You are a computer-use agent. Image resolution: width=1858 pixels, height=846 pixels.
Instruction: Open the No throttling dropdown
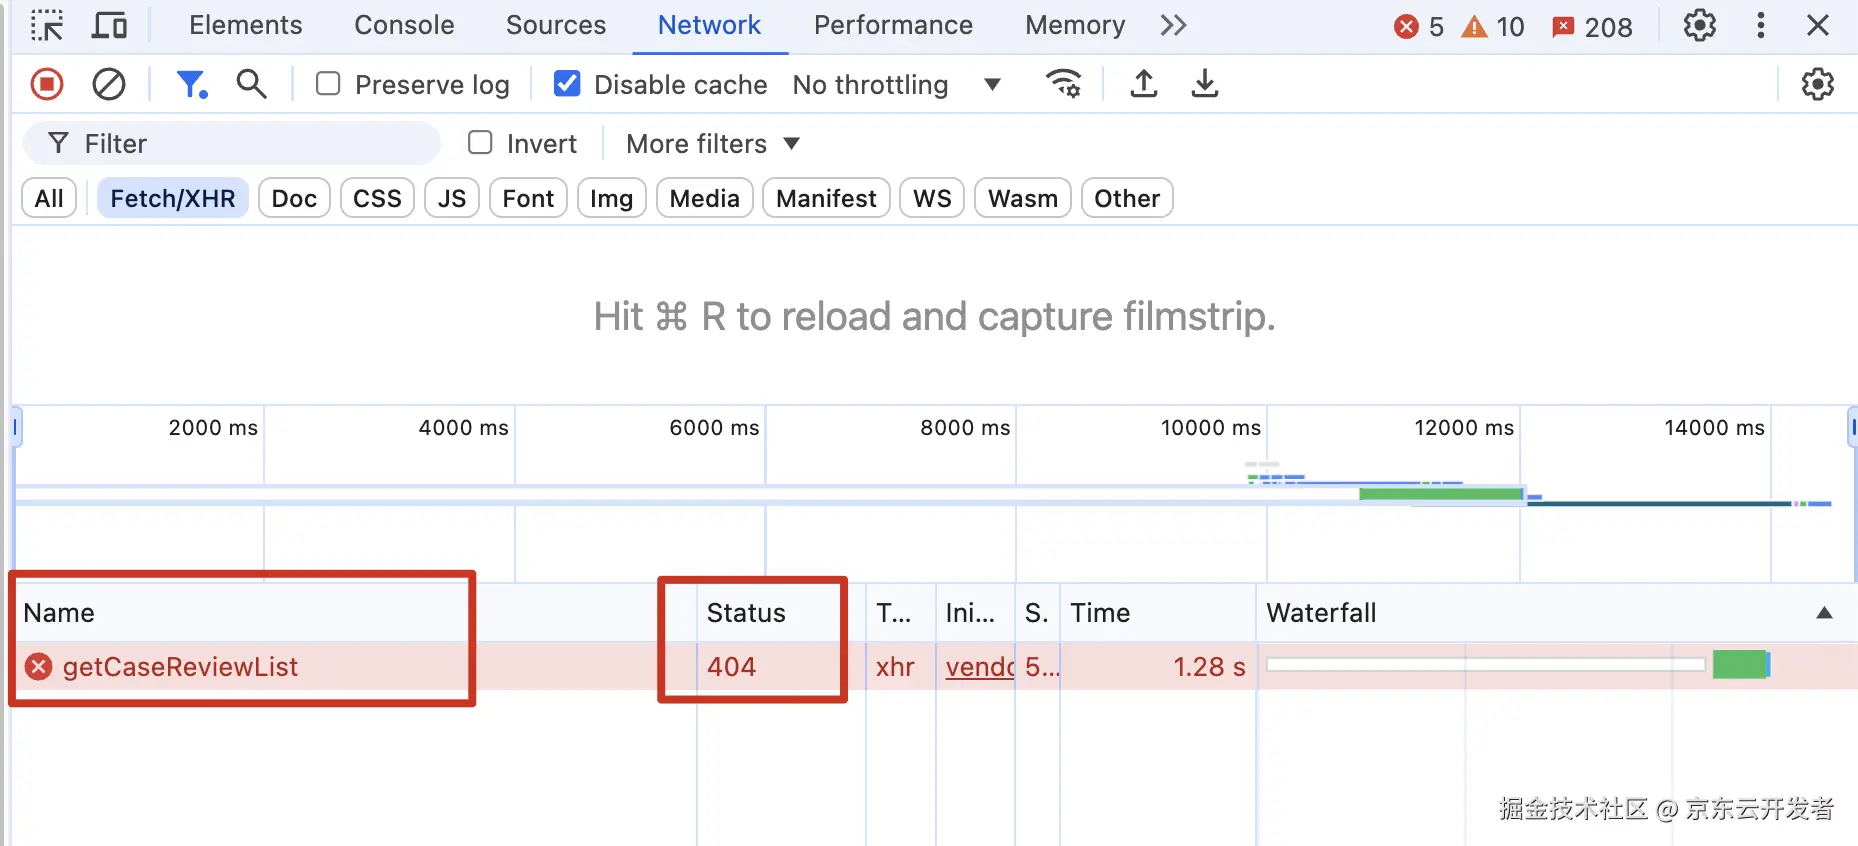(896, 85)
